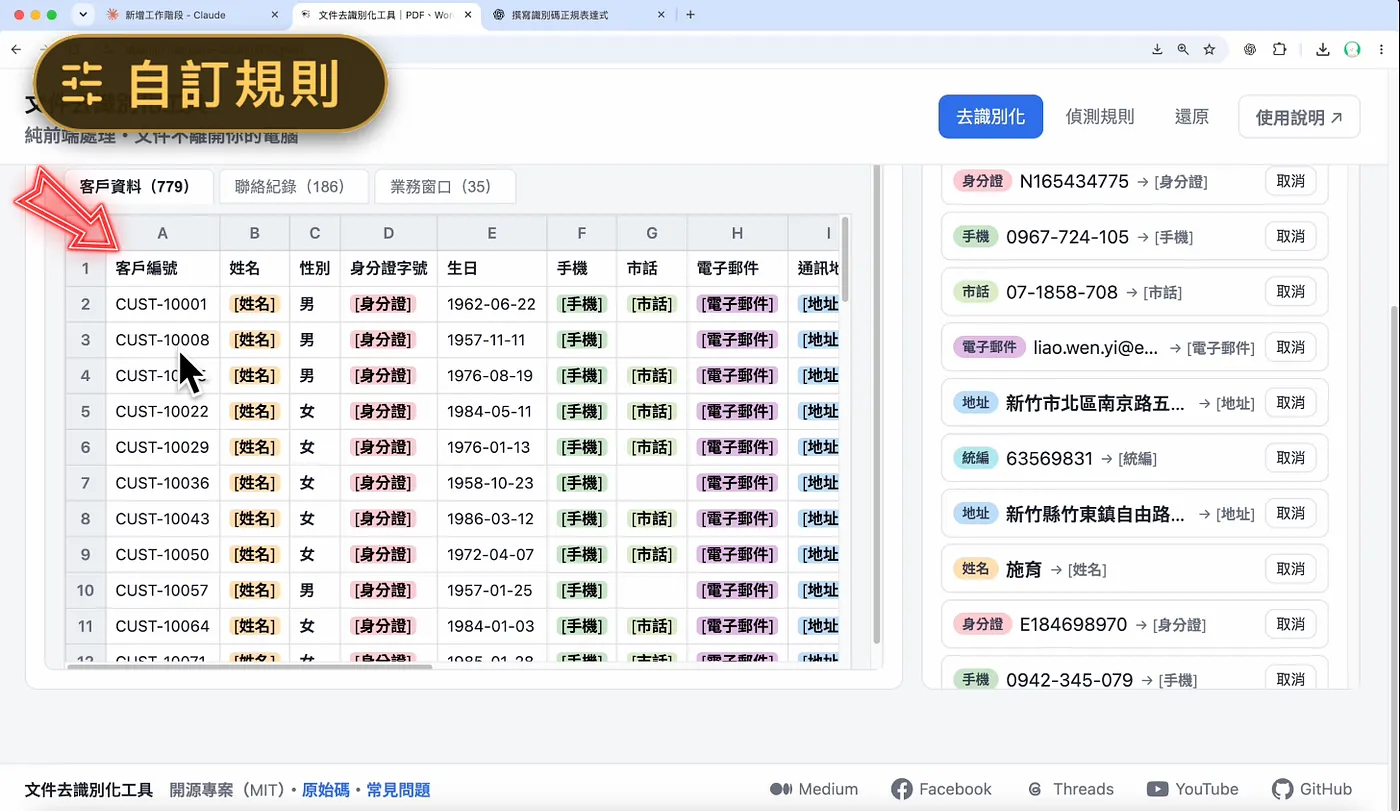Open the Threads icon link in footer
The width and height of the screenshot is (1400, 811).
click(1070, 789)
